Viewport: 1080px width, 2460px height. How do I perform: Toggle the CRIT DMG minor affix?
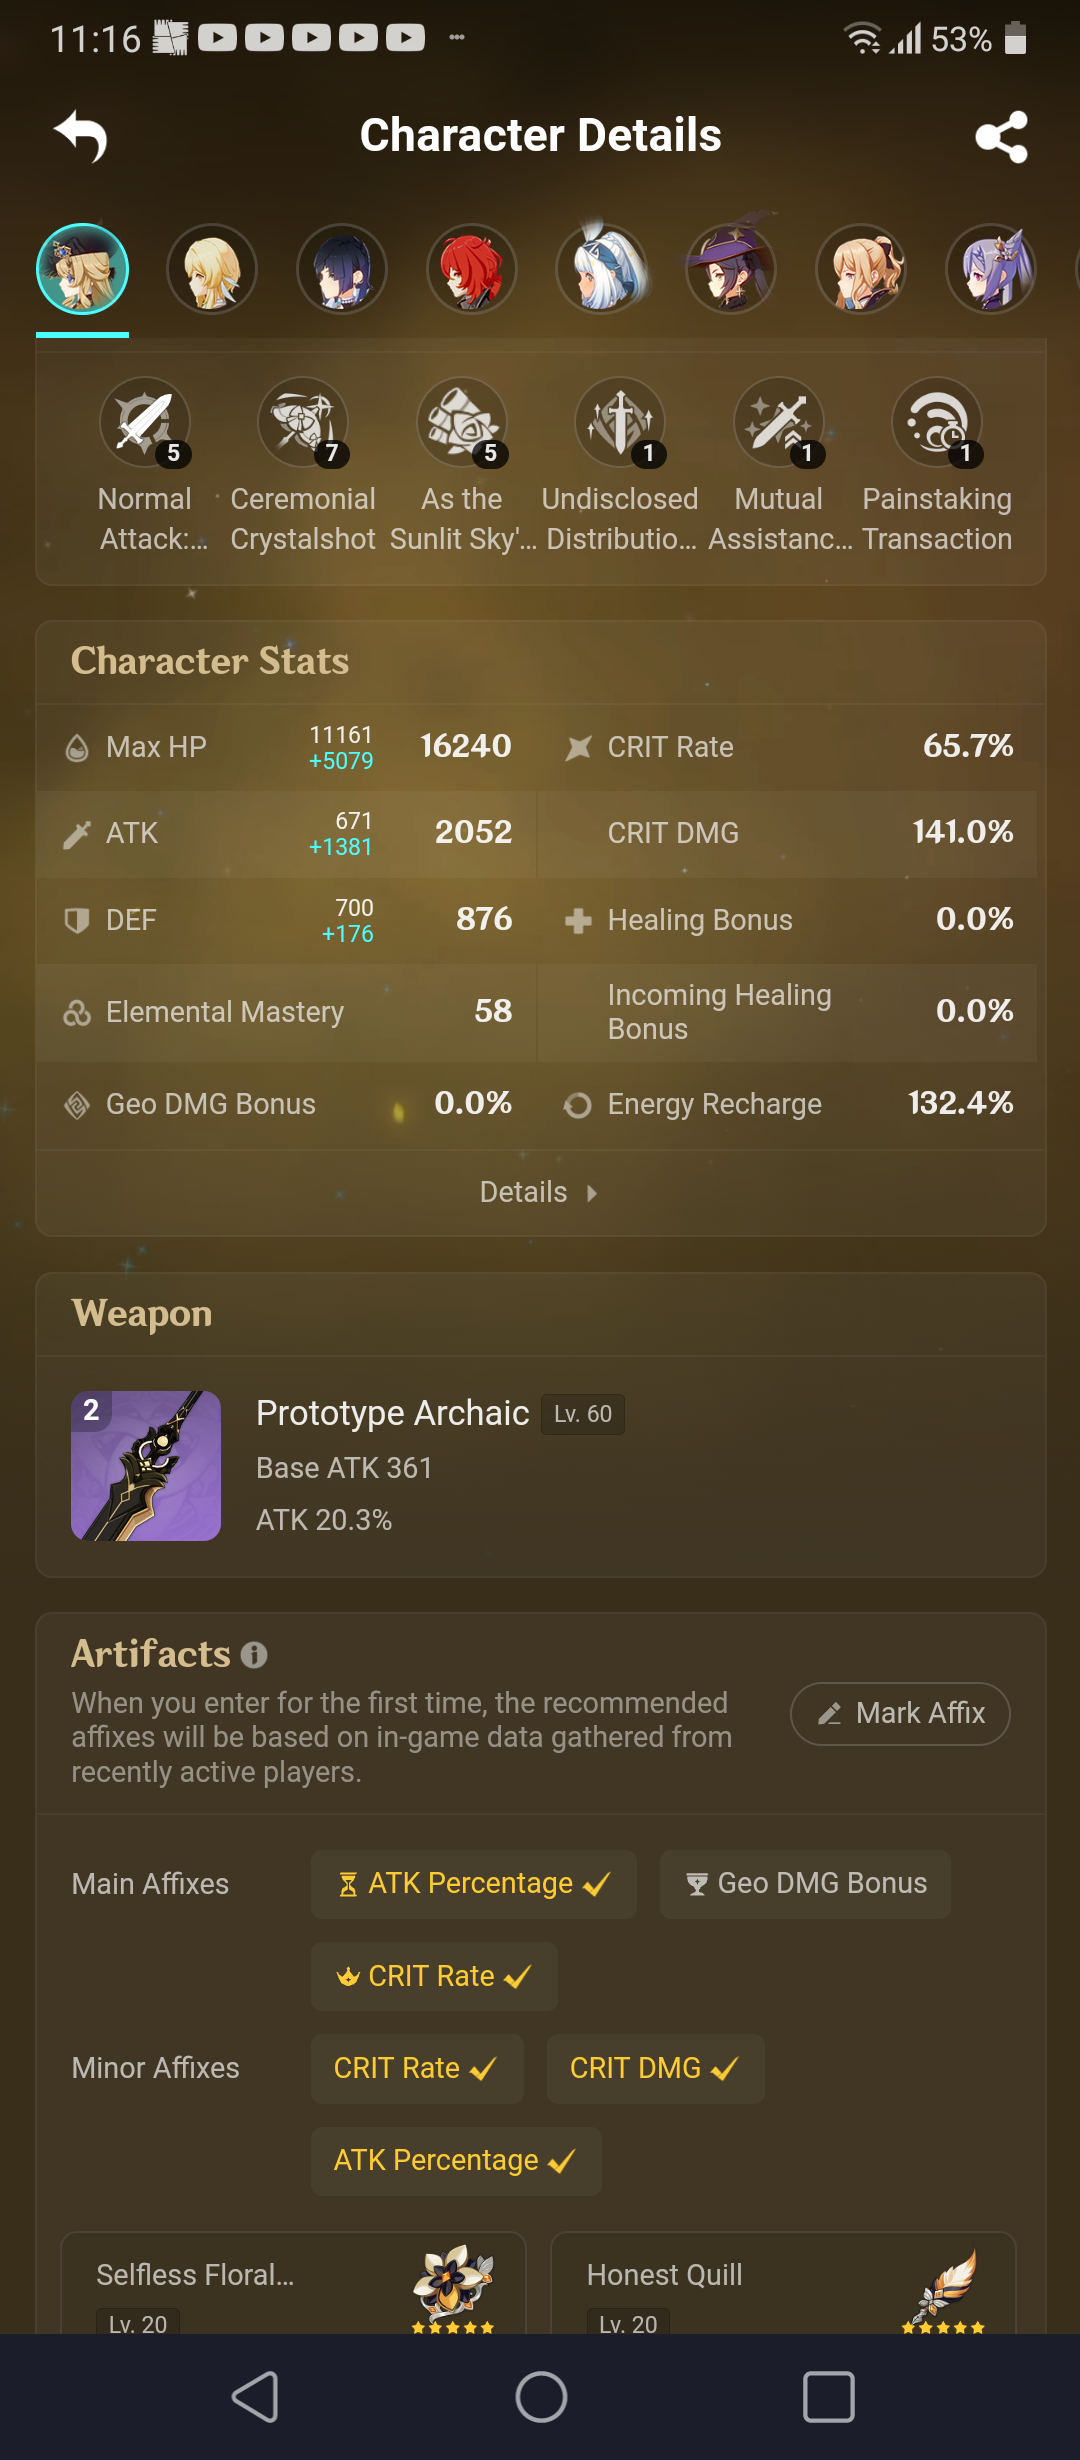[655, 2068]
